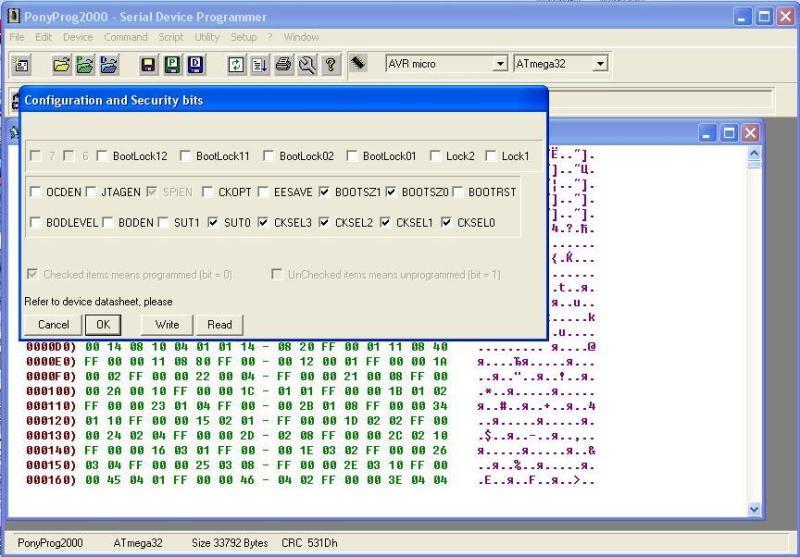The width and height of the screenshot is (800, 557).
Task: Click the chip icon beside device family
Action: [357, 63]
